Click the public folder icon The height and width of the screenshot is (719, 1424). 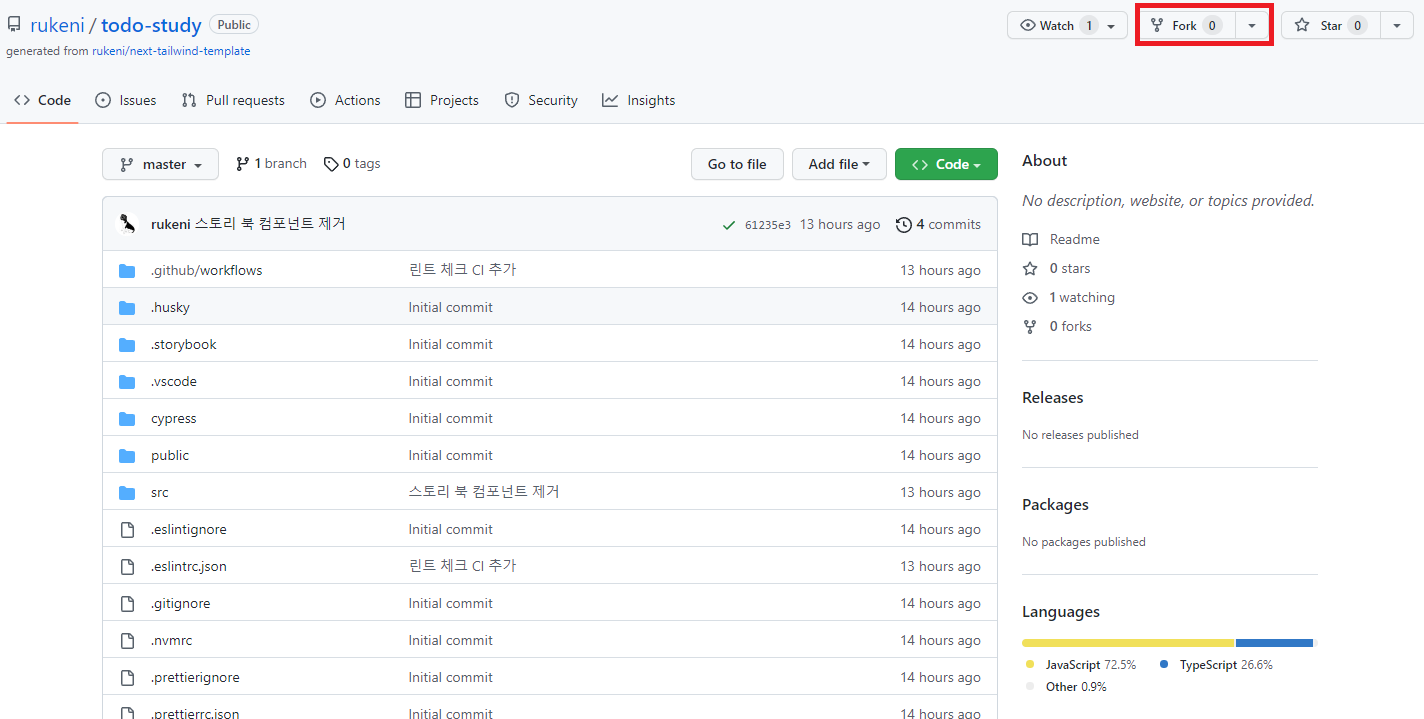[x=127, y=455]
